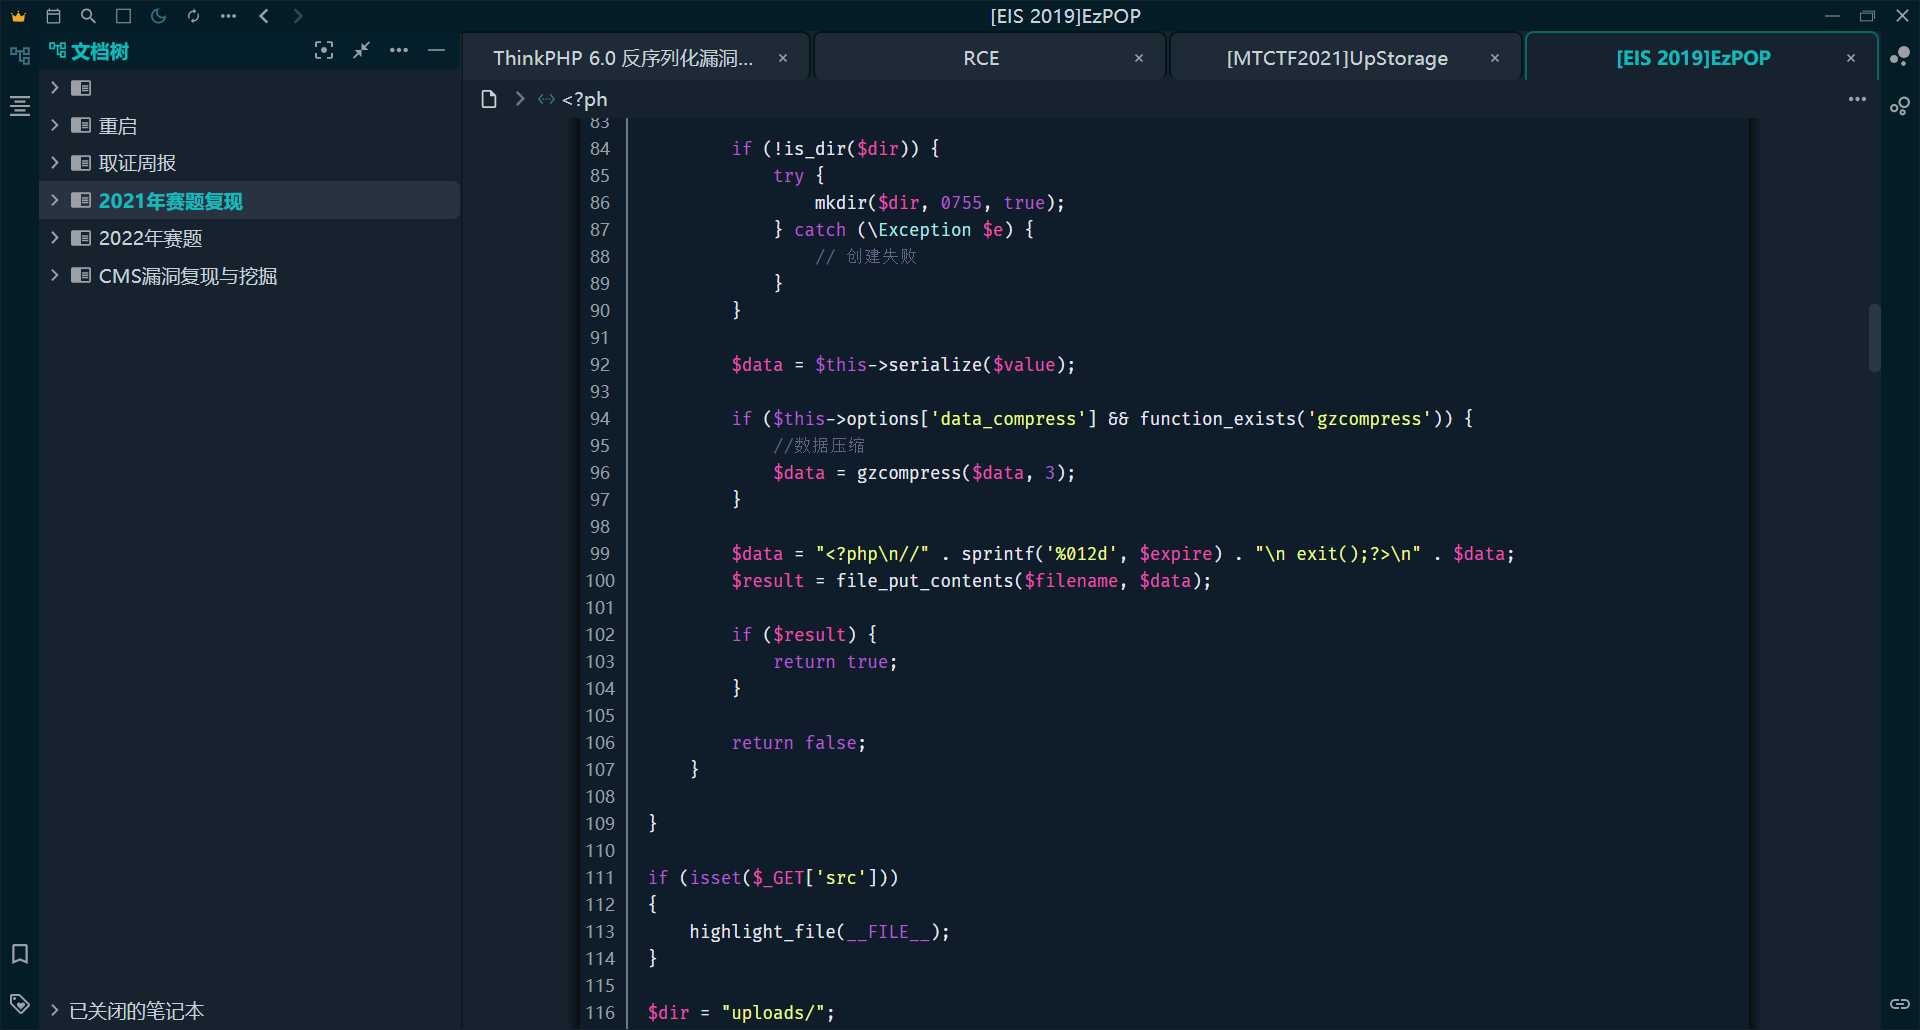Click the code block breadcrumb icon
The height and width of the screenshot is (1030, 1920).
point(546,99)
